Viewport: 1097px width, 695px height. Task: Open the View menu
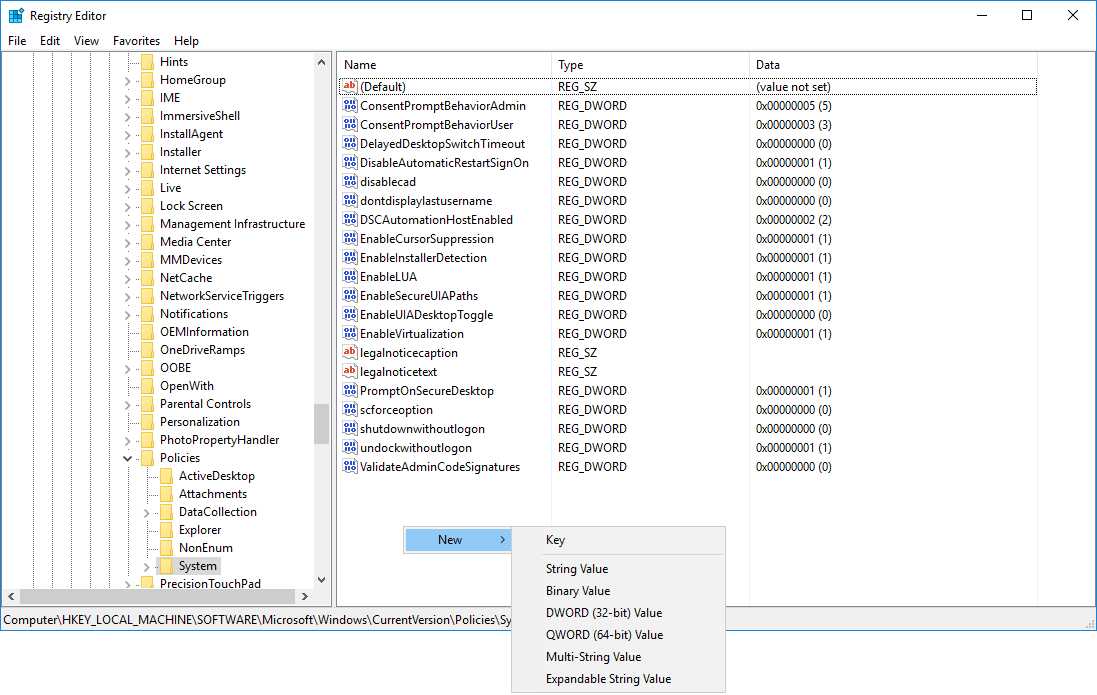[86, 41]
